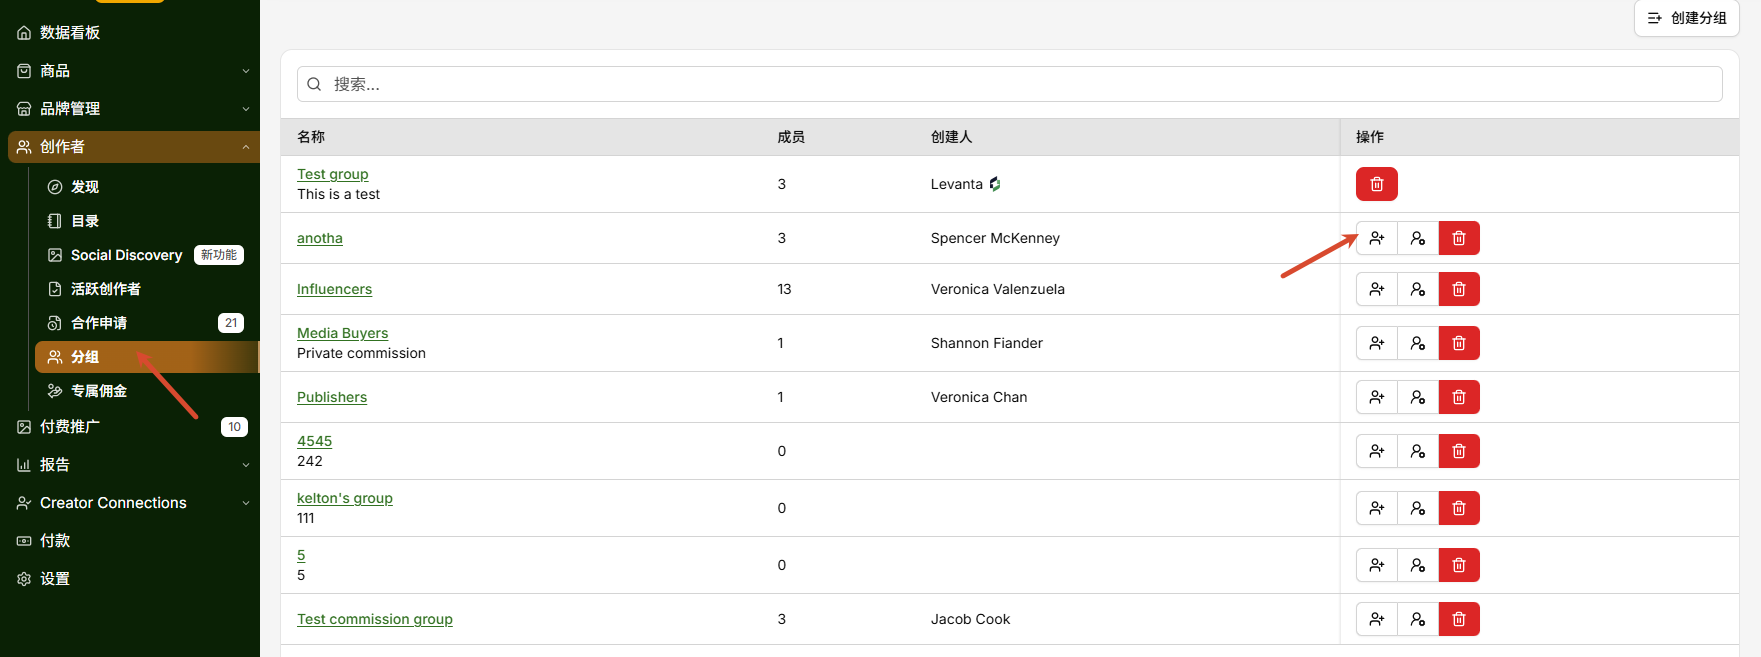Open the Influencers group link

[x=334, y=289]
